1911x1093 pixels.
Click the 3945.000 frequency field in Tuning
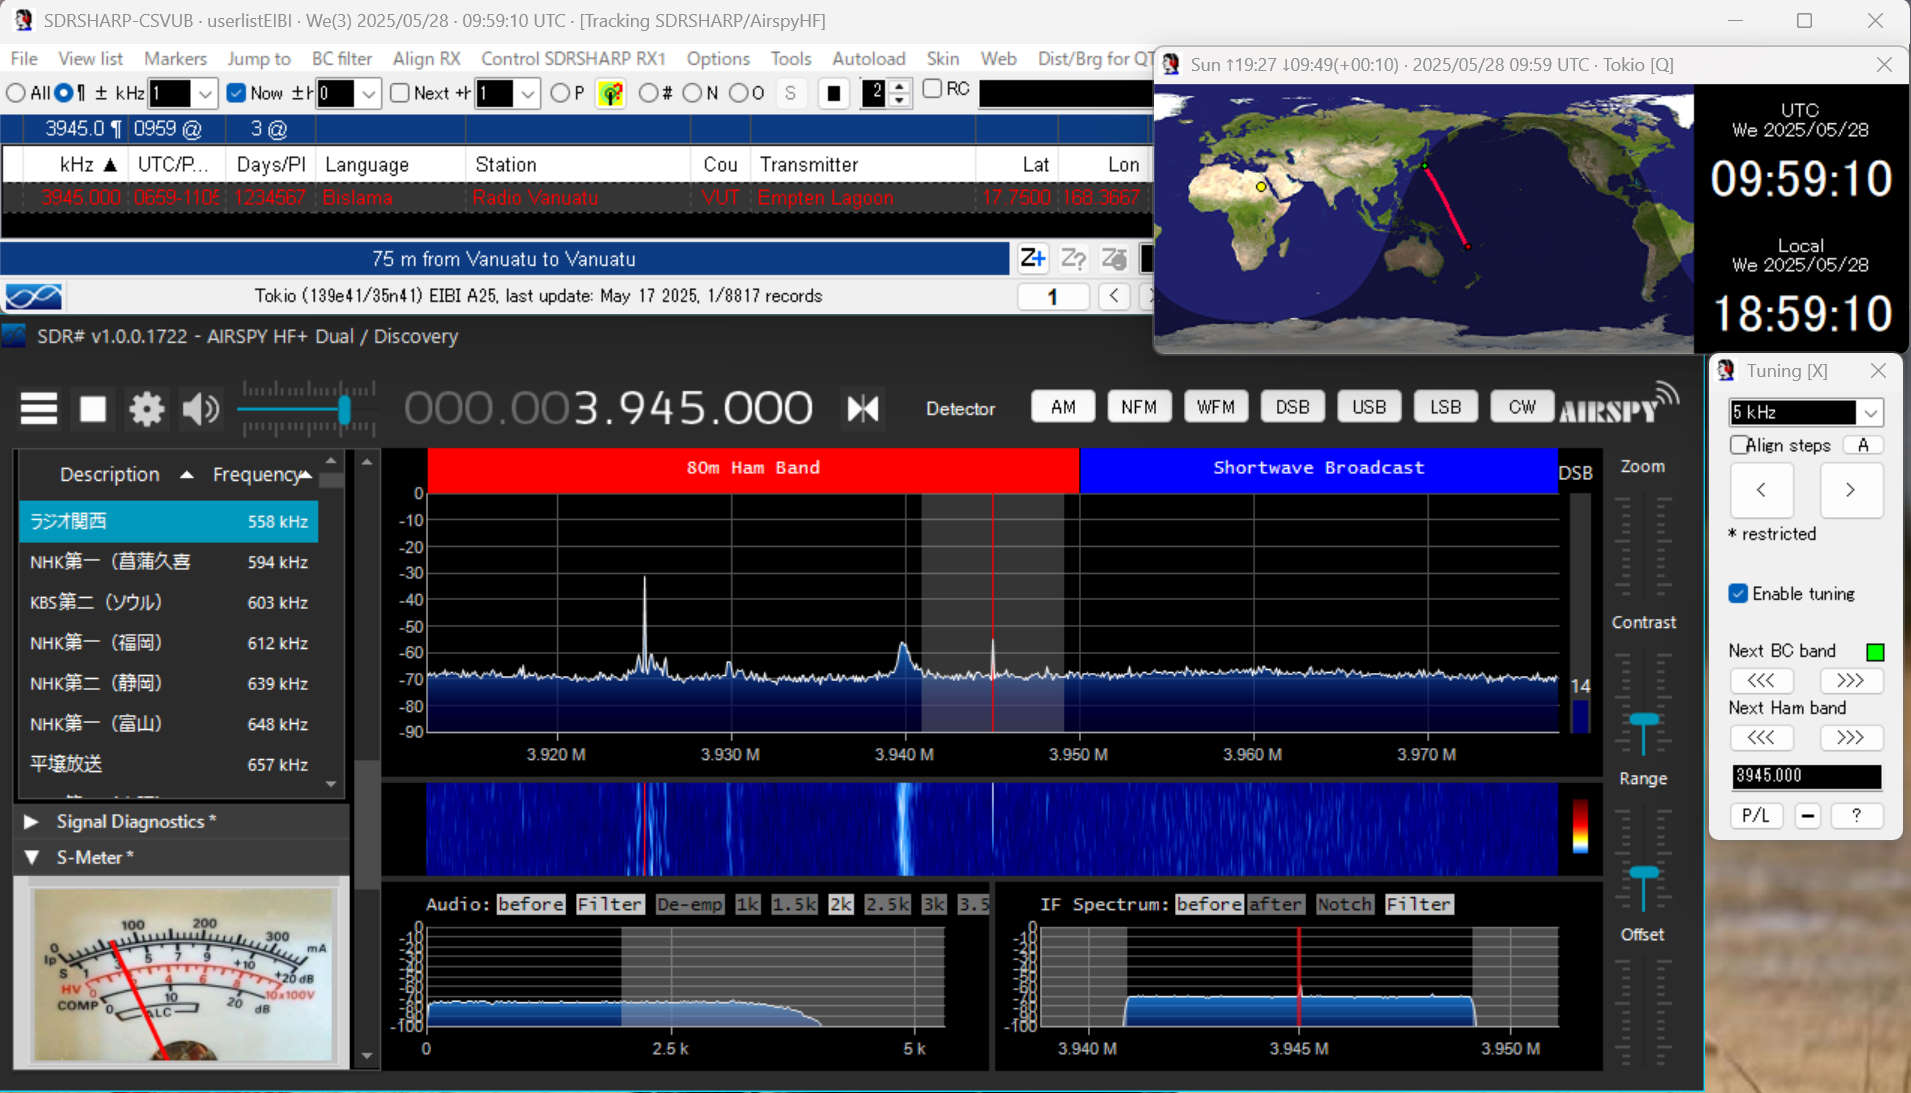[x=1806, y=776]
